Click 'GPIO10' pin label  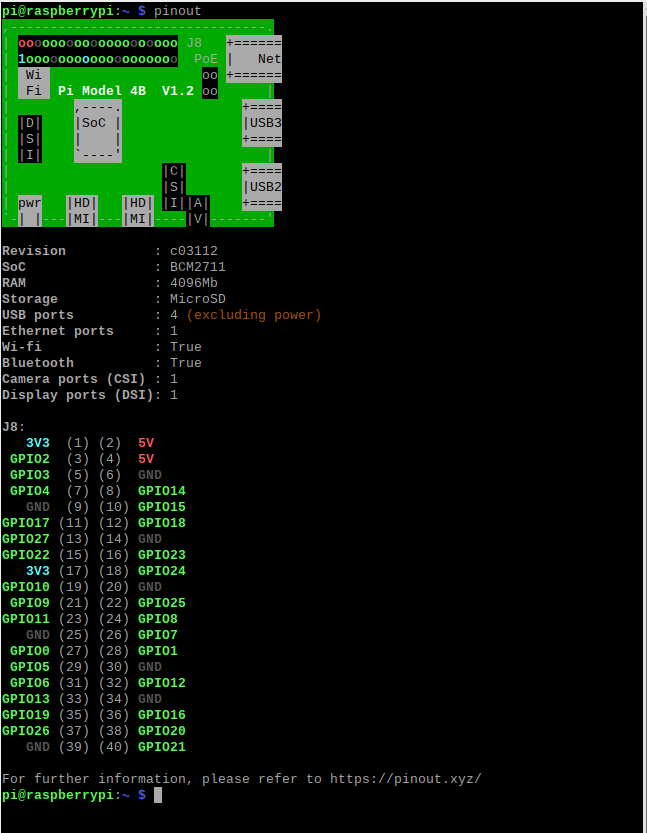coord(26,586)
